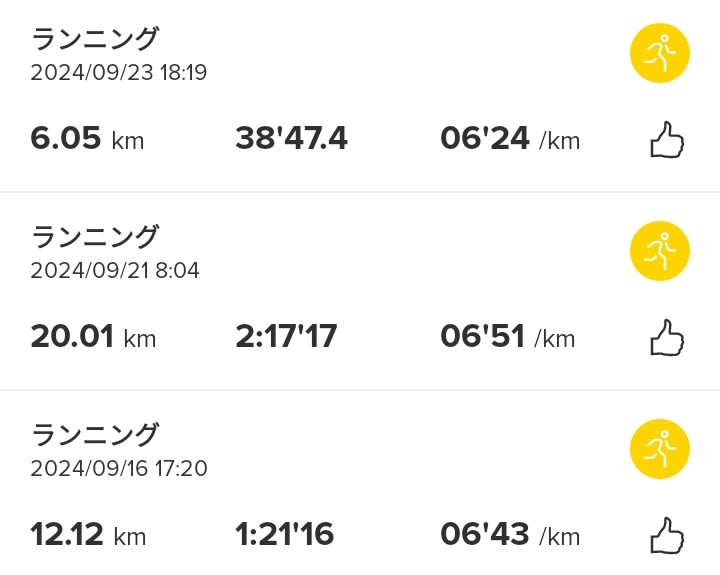Like the 20.01 km run
This screenshot has height=575, width=720.
tap(667, 338)
